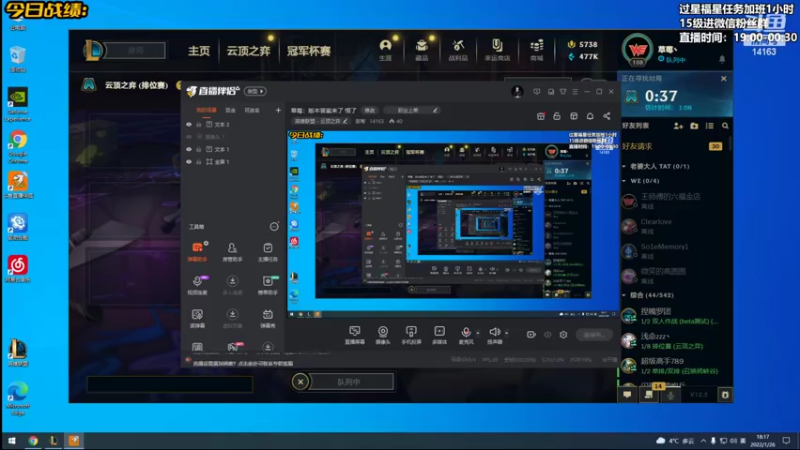Image resolution: width=800 pixels, height=450 pixels.
Task: Hide the 文本 1 source layer
Action: (x=189, y=149)
